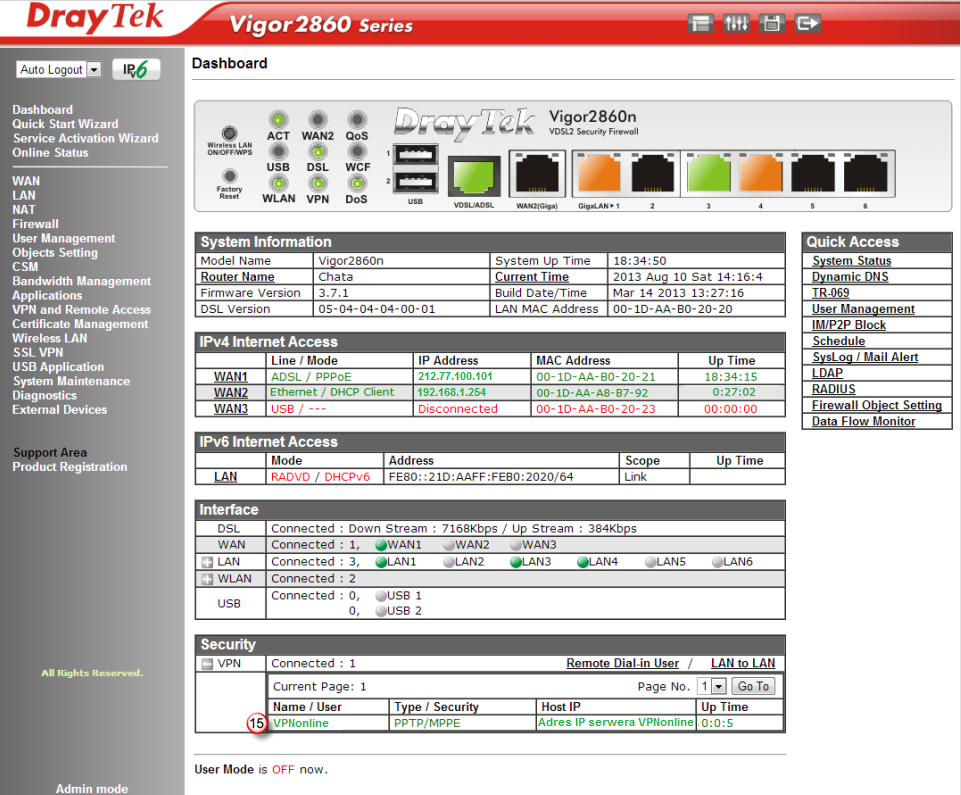Click the Factory Reset button on panel
This screenshot has width=961, height=795.
[x=229, y=177]
